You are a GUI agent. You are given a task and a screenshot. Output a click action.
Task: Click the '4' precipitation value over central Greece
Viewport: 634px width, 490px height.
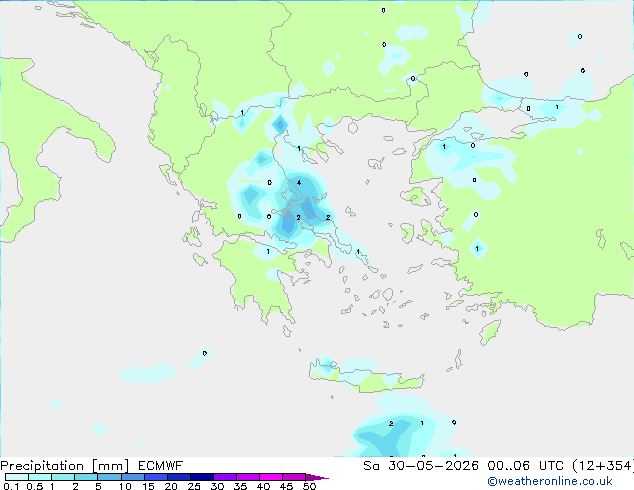click(x=299, y=183)
